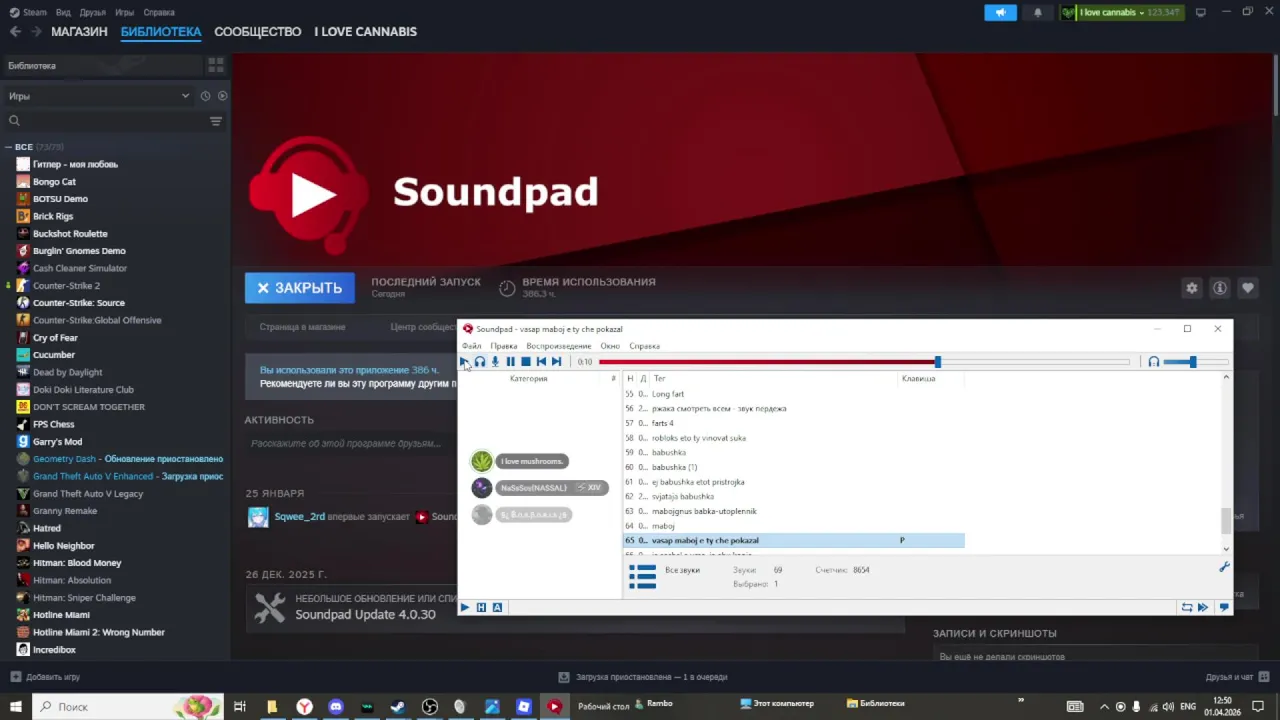
Task: Click the speech bubble icon in Soundpad's bottom bar
Action: click(x=1223, y=607)
